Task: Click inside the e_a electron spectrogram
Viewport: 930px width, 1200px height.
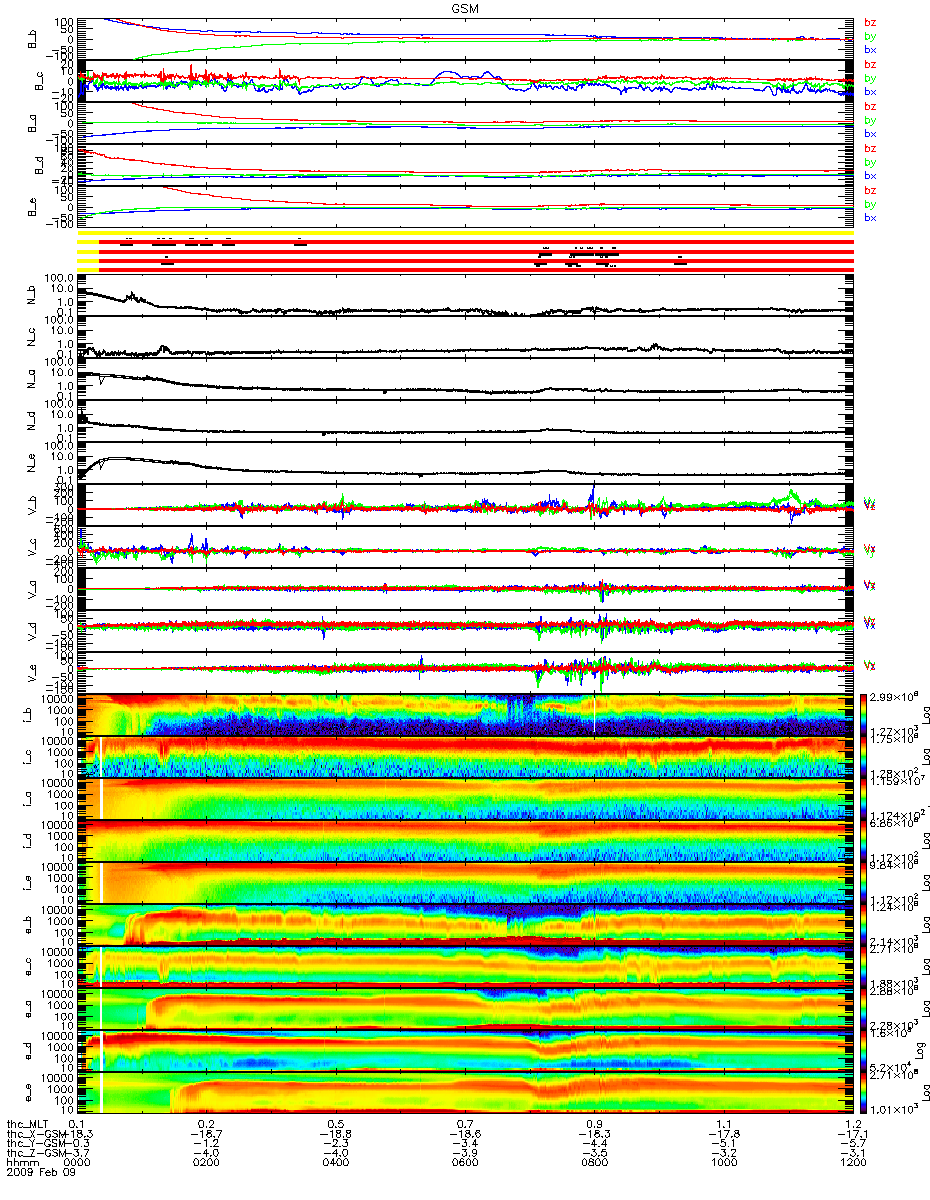Action: click(x=464, y=1008)
